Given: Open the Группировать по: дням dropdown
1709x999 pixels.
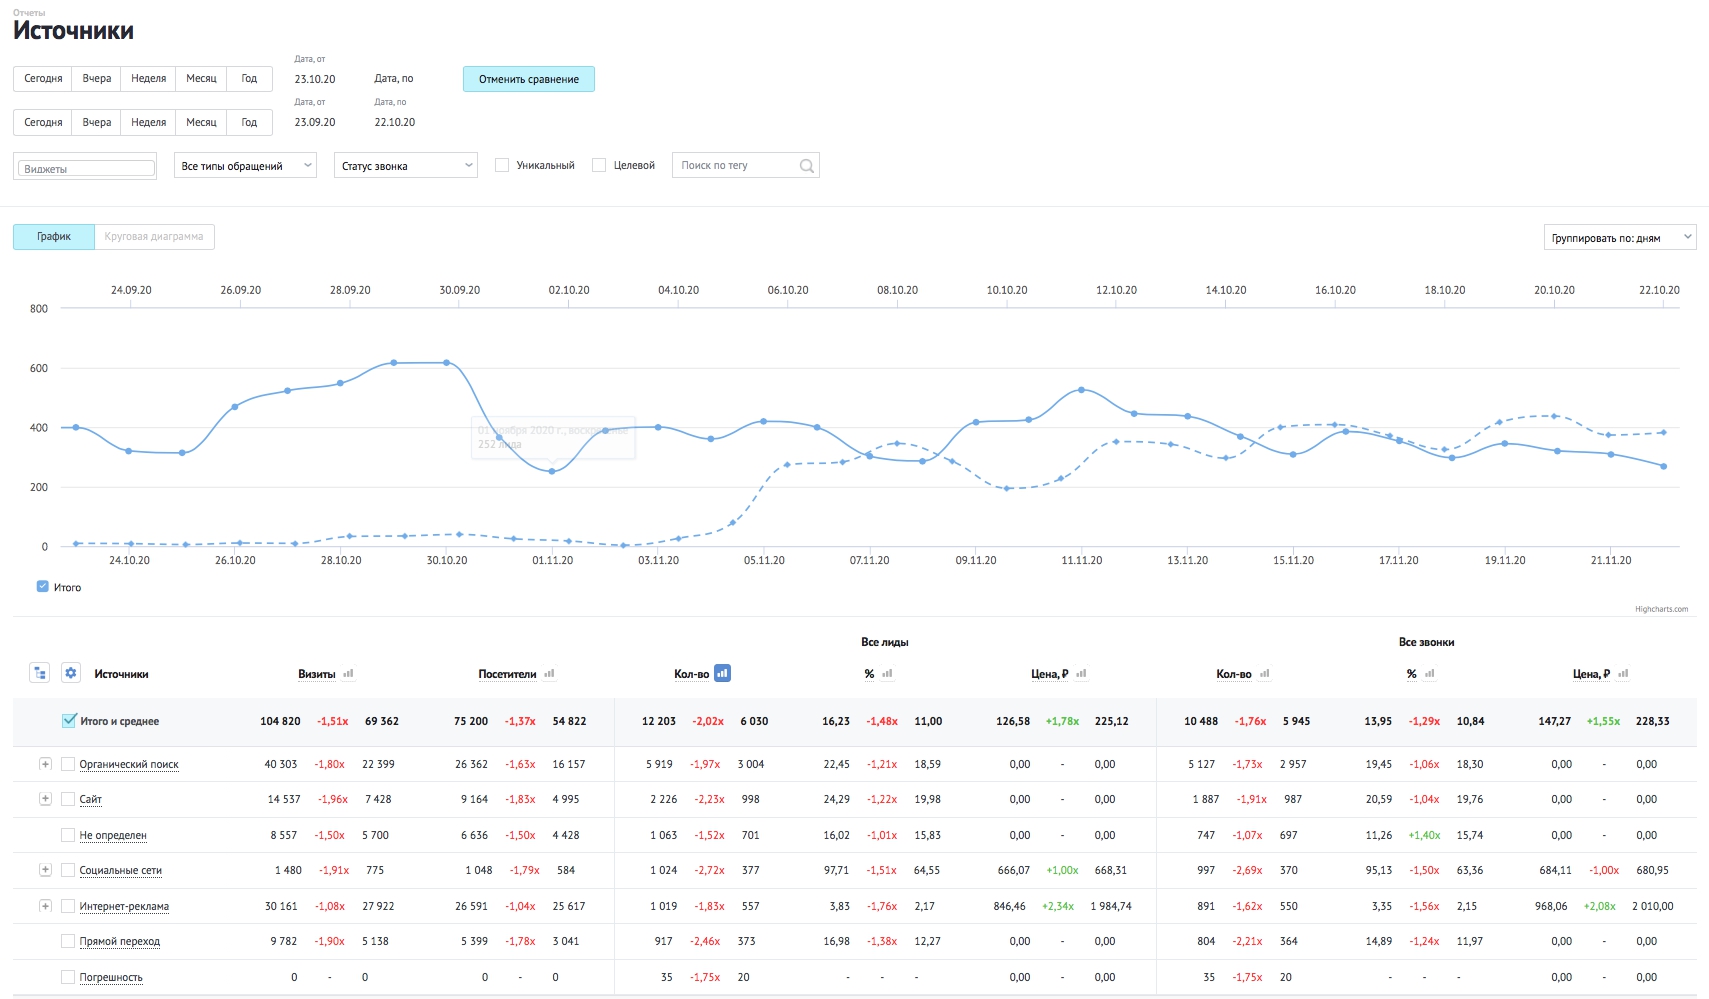Looking at the screenshot, I should 1620,237.
